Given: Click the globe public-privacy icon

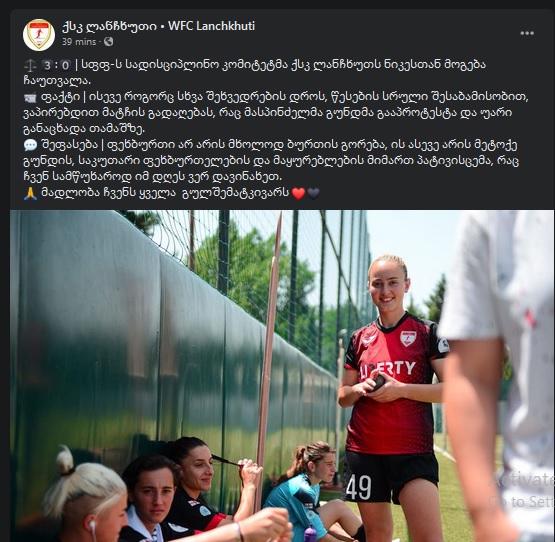Looking at the screenshot, I should point(108,42).
